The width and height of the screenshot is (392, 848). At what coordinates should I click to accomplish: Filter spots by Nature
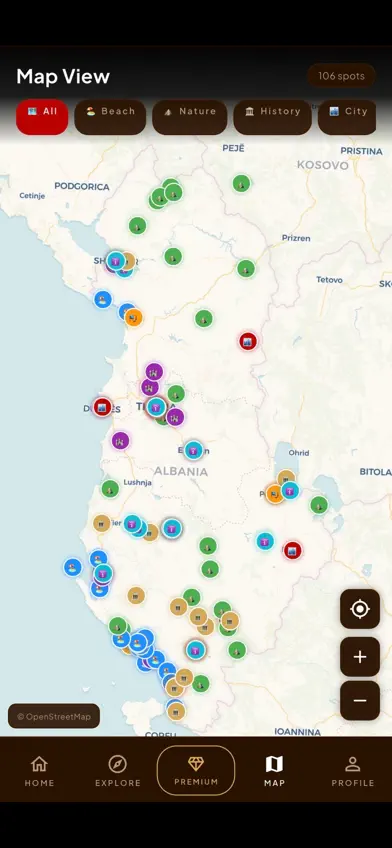[190, 117]
